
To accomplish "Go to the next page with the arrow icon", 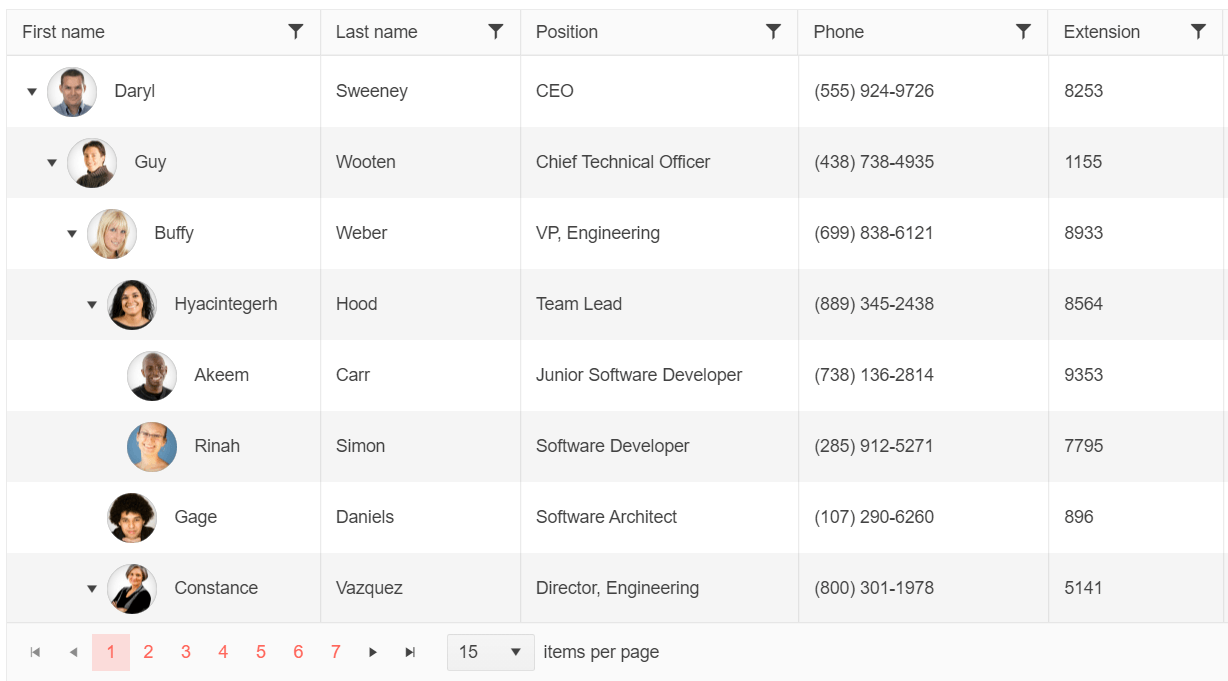I will [373, 651].
